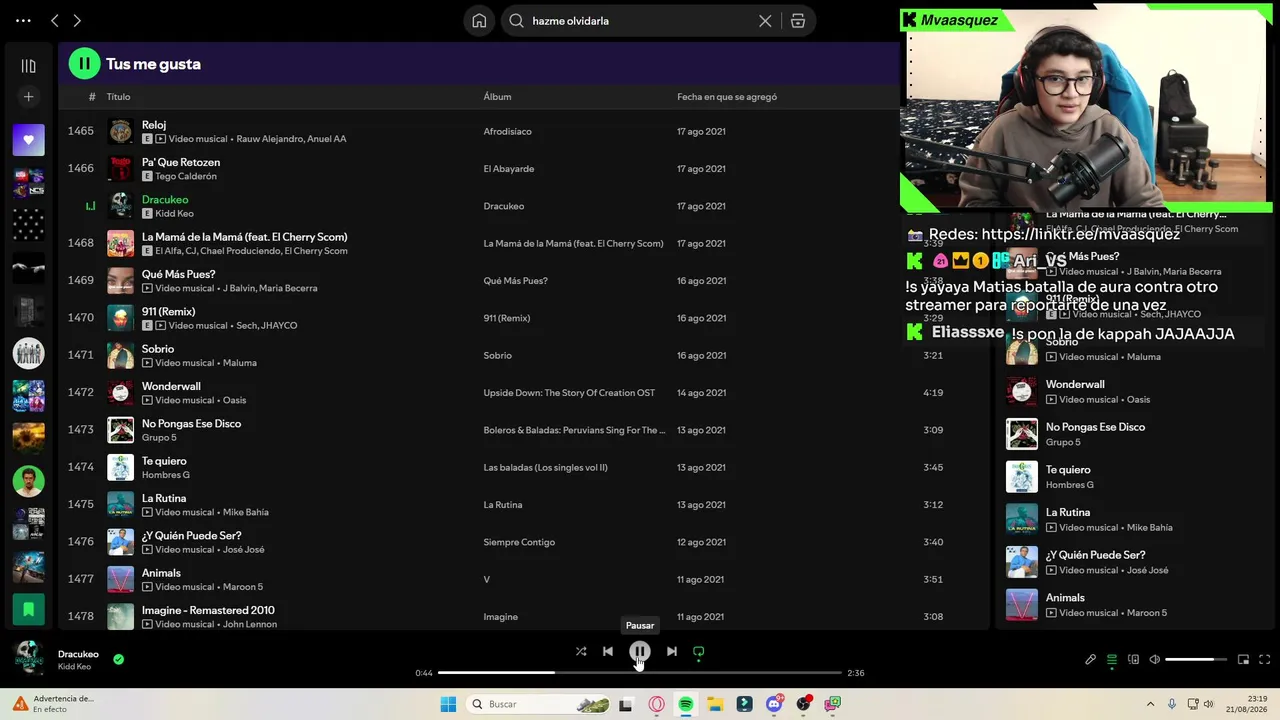This screenshot has width=1280, height=720.
Task: Enter full screen mode
Action: pos(1265,660)
